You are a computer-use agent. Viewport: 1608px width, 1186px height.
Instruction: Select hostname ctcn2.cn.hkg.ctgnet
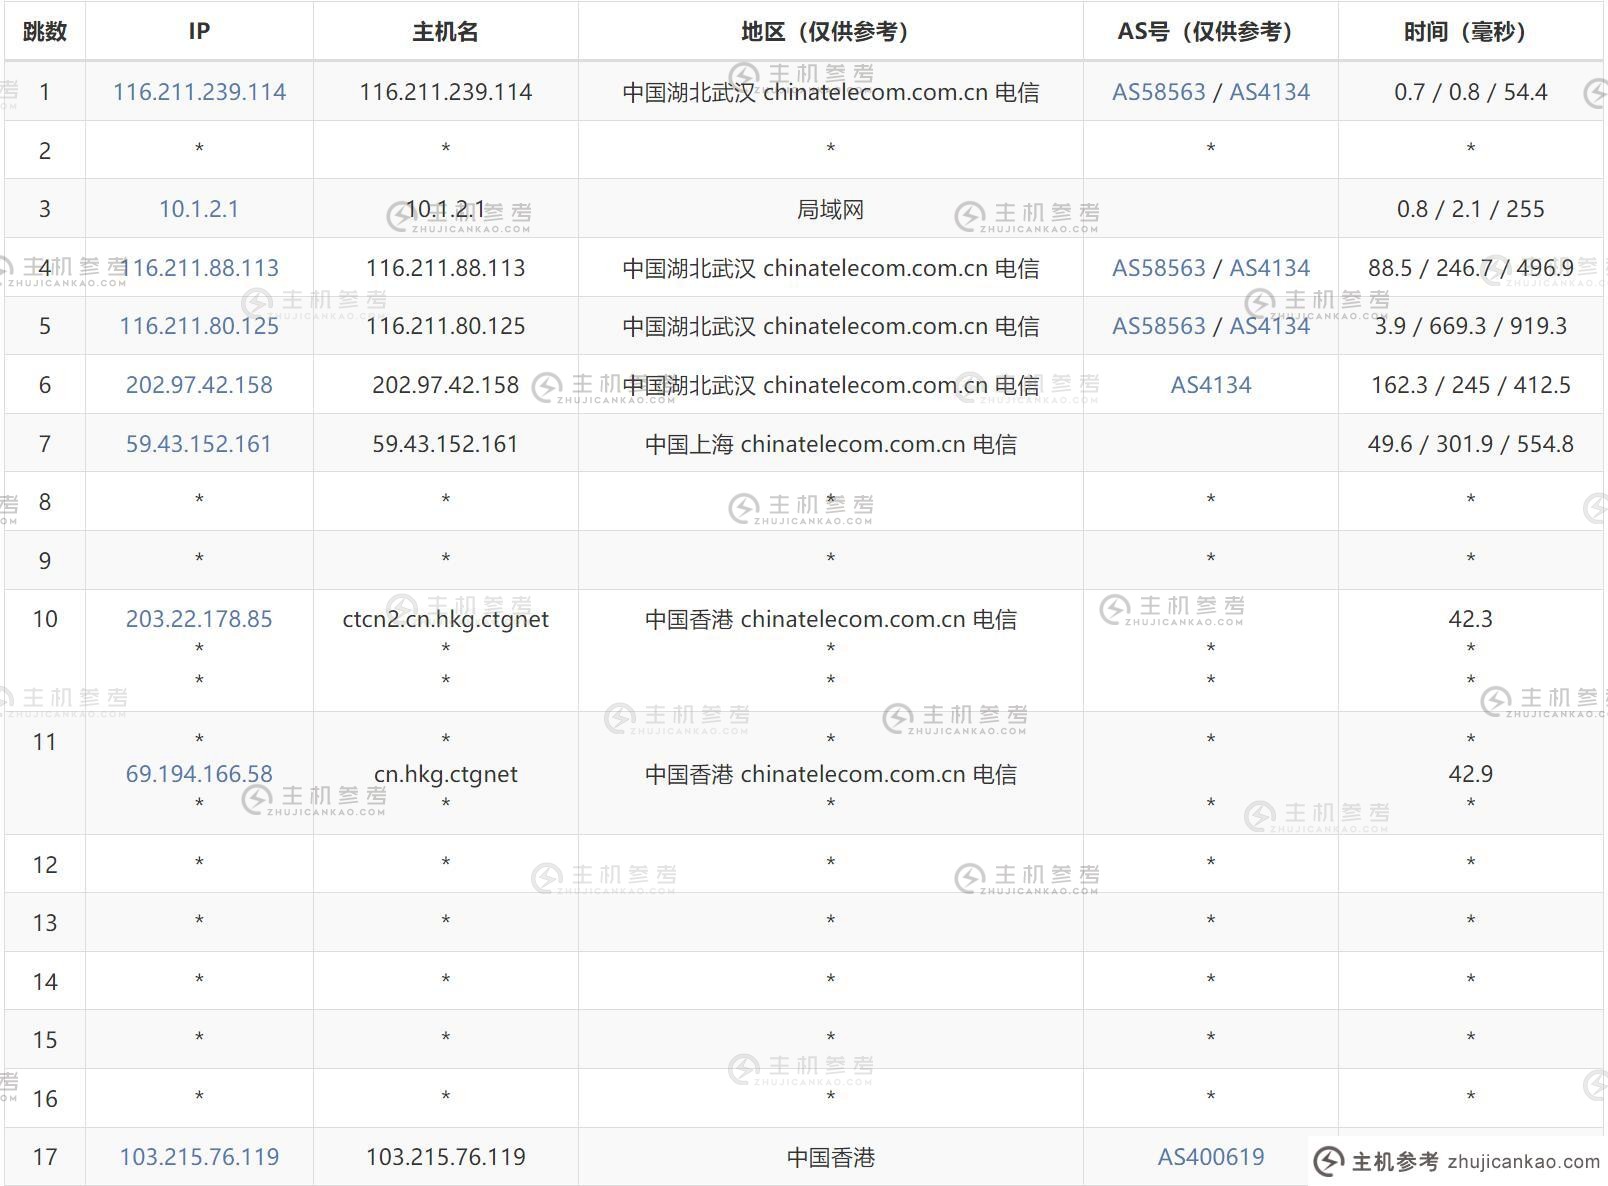click(x=446, y=619)
